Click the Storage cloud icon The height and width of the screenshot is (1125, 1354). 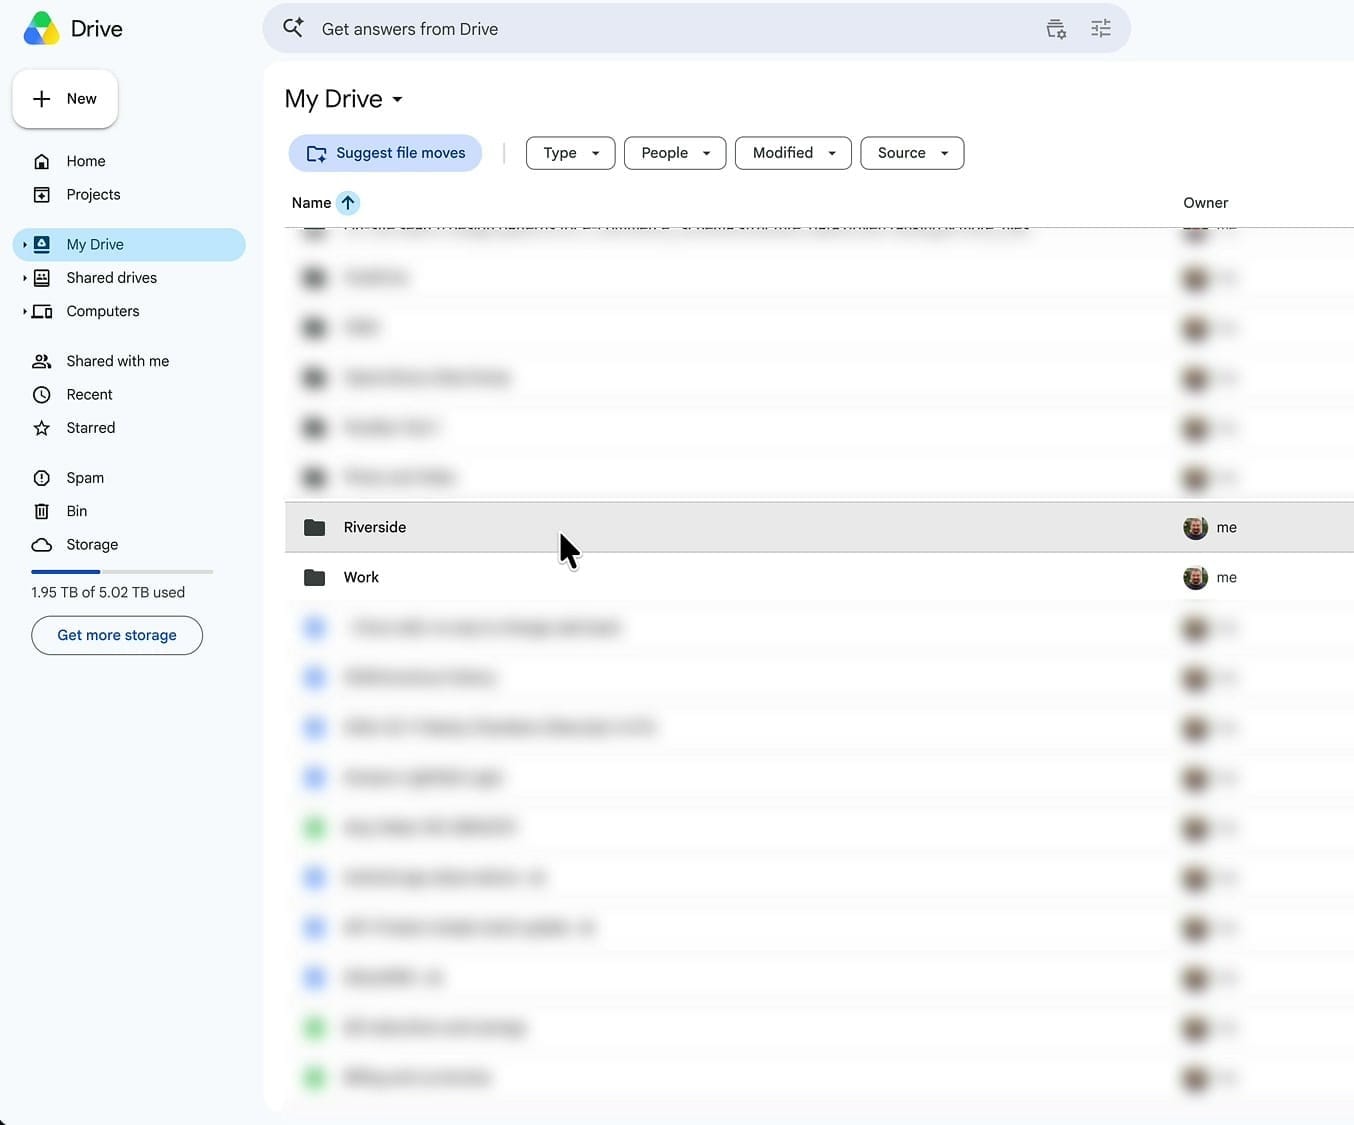point(42,545)
